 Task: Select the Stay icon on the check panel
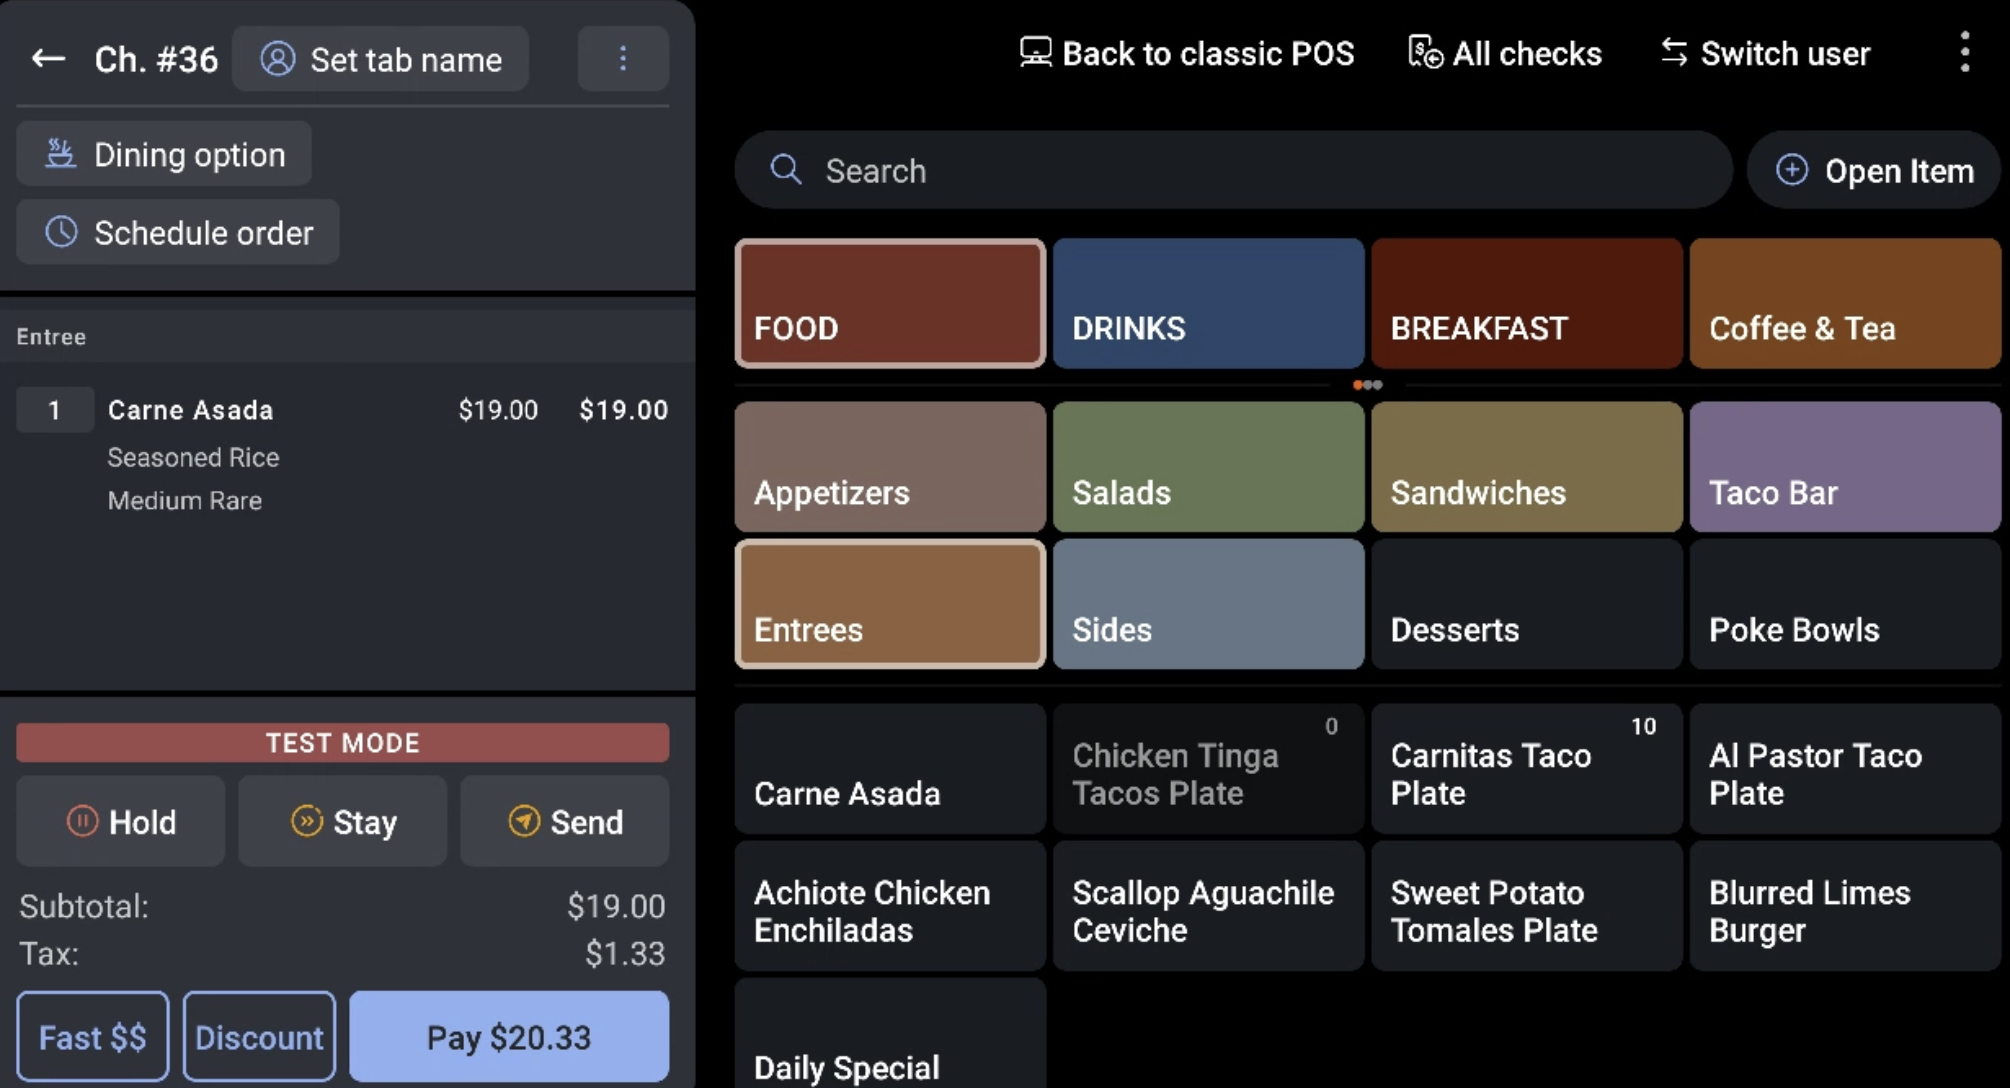click(x=306, y=821)
